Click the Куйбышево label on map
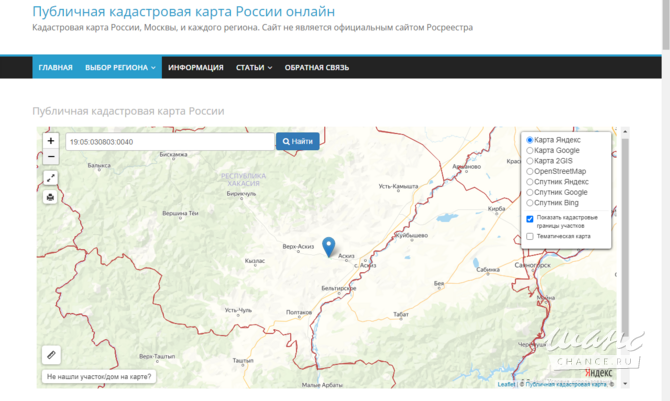 pyautogui.click(x=411, y=235)
